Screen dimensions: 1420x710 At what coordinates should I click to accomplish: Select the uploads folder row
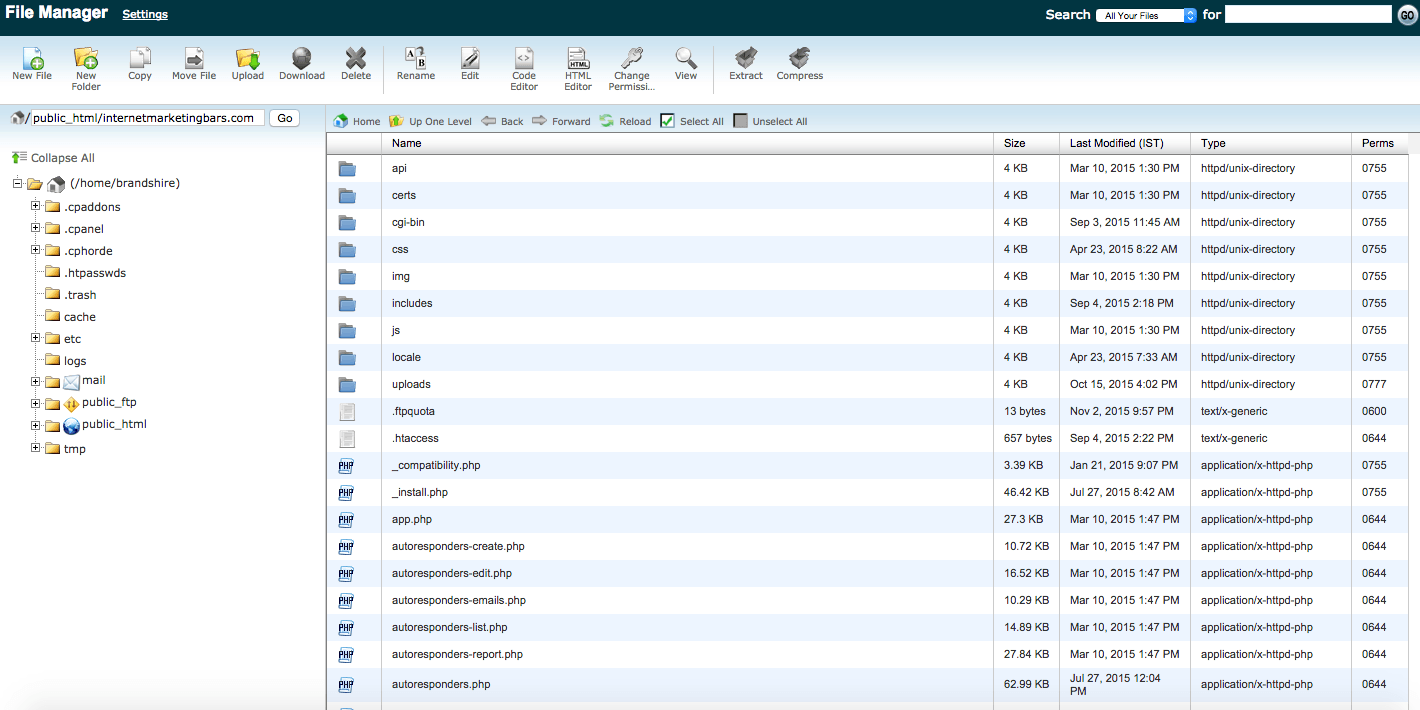pyautogui.click(x=866, y=384)
